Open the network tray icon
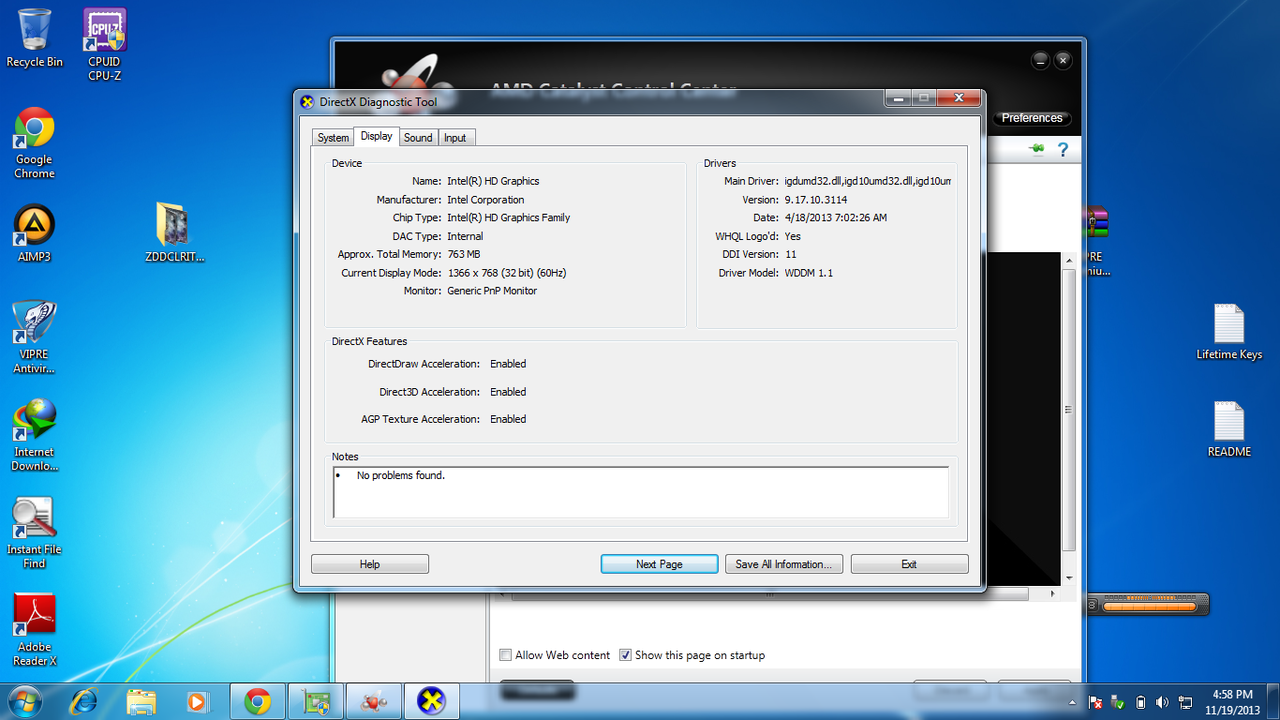Image resolution: width=1280 pixels, height=720 pixels. (1184, 702)
